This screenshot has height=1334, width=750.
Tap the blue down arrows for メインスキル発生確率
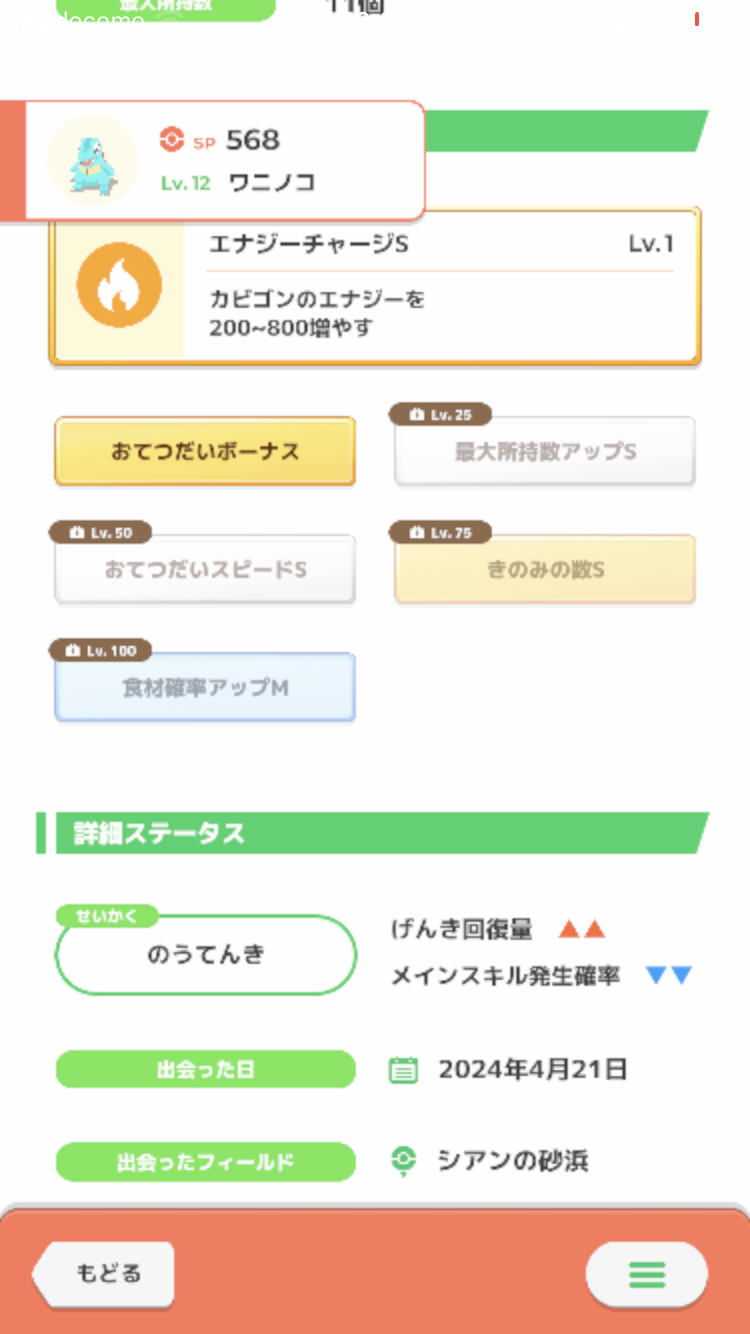[669, 975]
